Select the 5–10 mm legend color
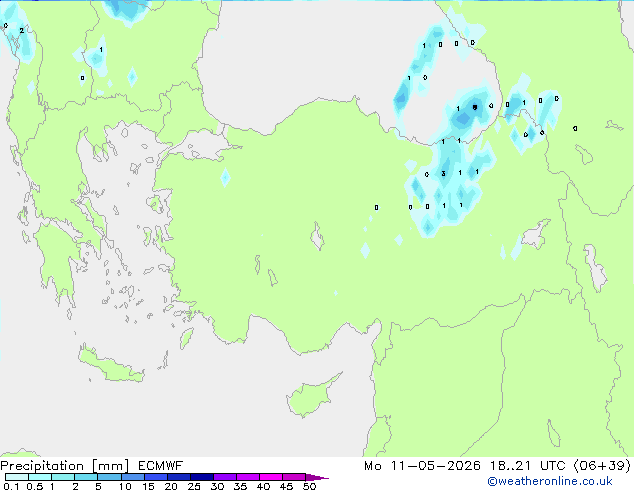 (x=109, y=477)
